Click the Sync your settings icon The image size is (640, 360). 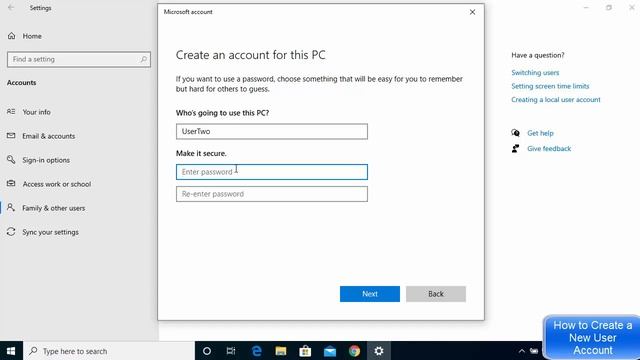pos(11,232)
